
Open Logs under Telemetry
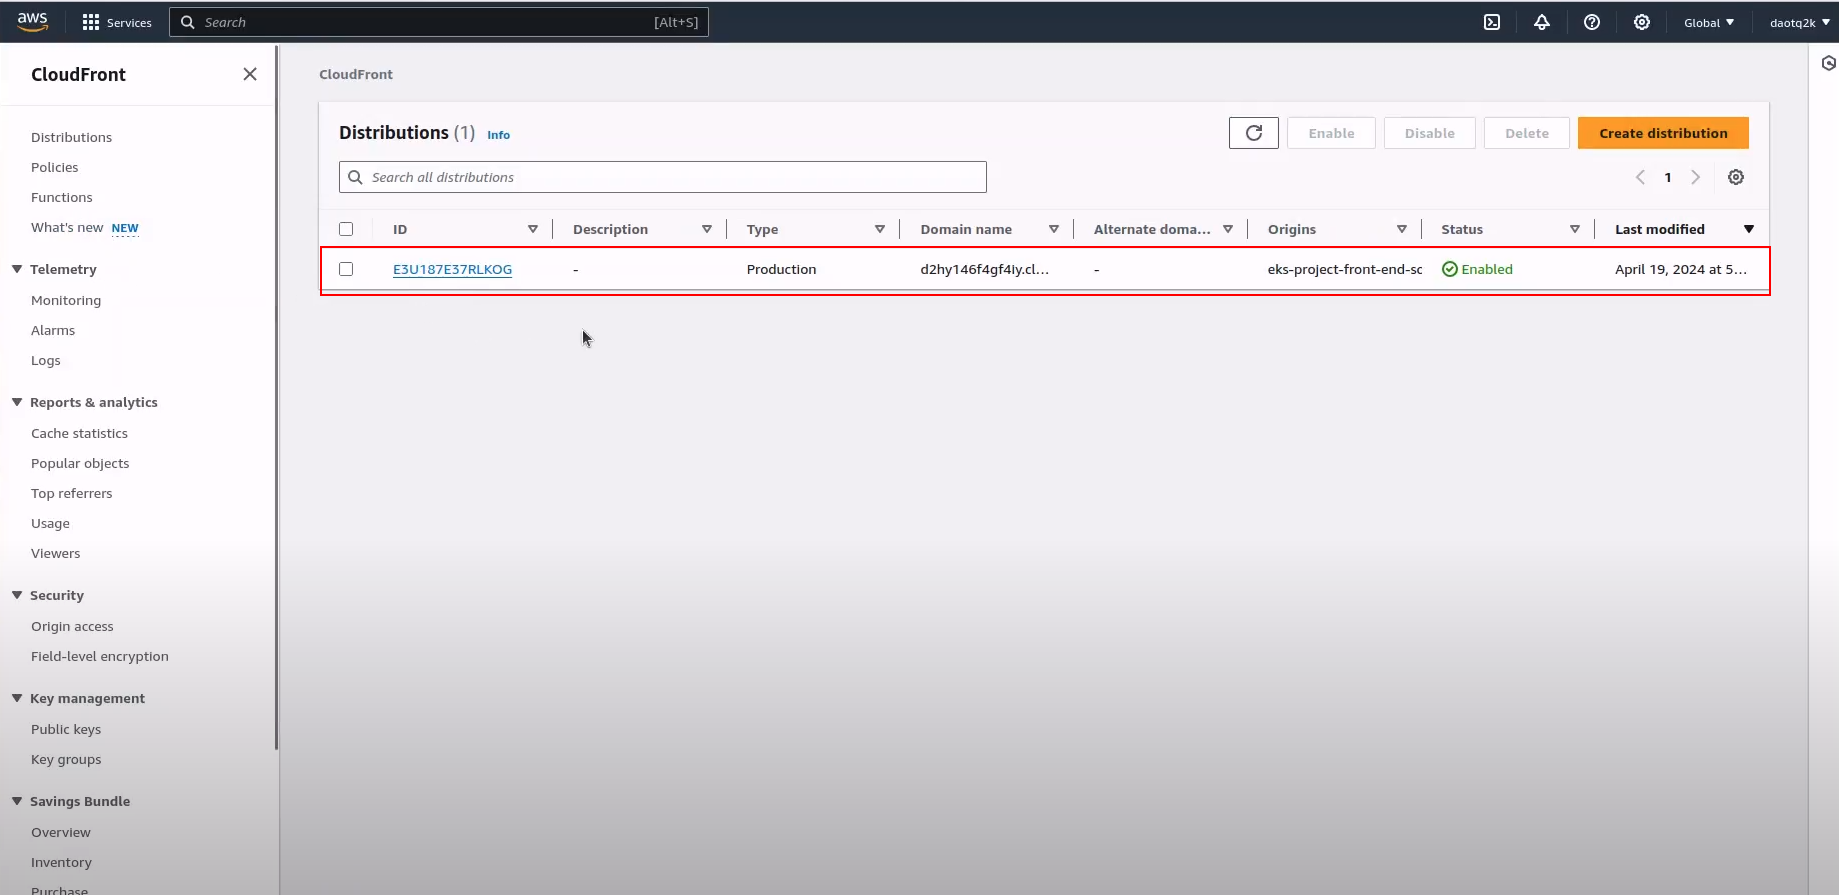pos(45,360)
